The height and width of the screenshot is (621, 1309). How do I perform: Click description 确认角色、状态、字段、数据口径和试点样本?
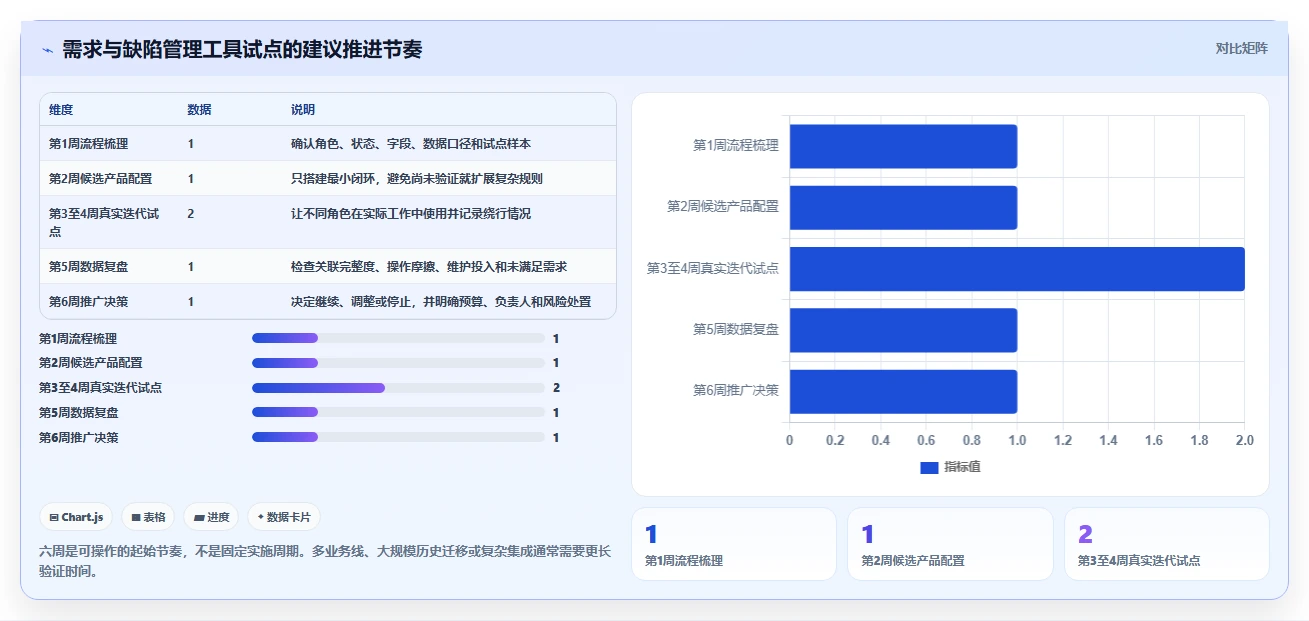[411, 144]
